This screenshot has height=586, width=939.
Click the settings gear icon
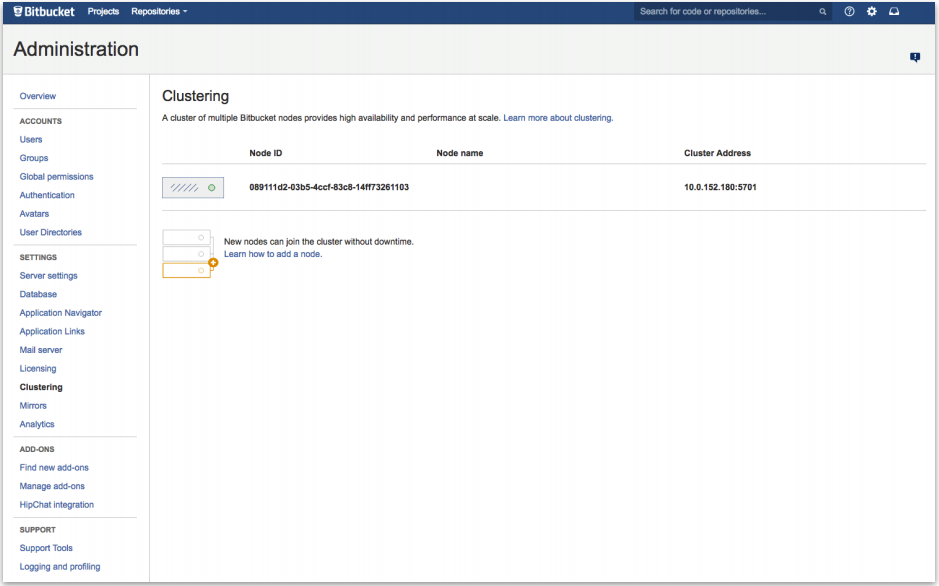[872, 12]
